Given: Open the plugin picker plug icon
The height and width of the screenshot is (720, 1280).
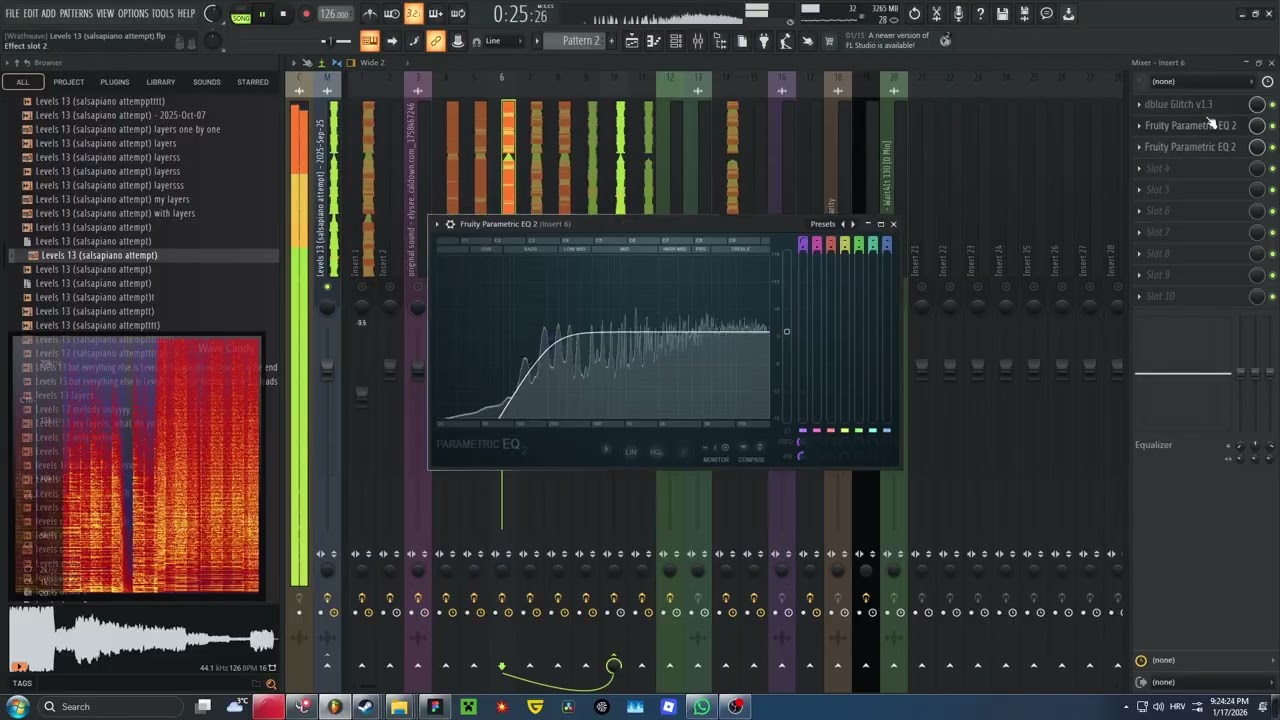Looking at the screenshot, I should tap(764, 41).
